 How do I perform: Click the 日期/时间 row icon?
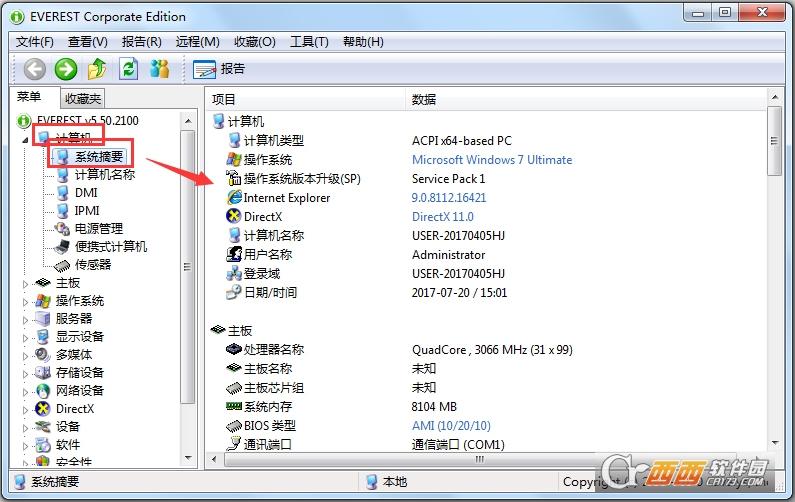234,292
